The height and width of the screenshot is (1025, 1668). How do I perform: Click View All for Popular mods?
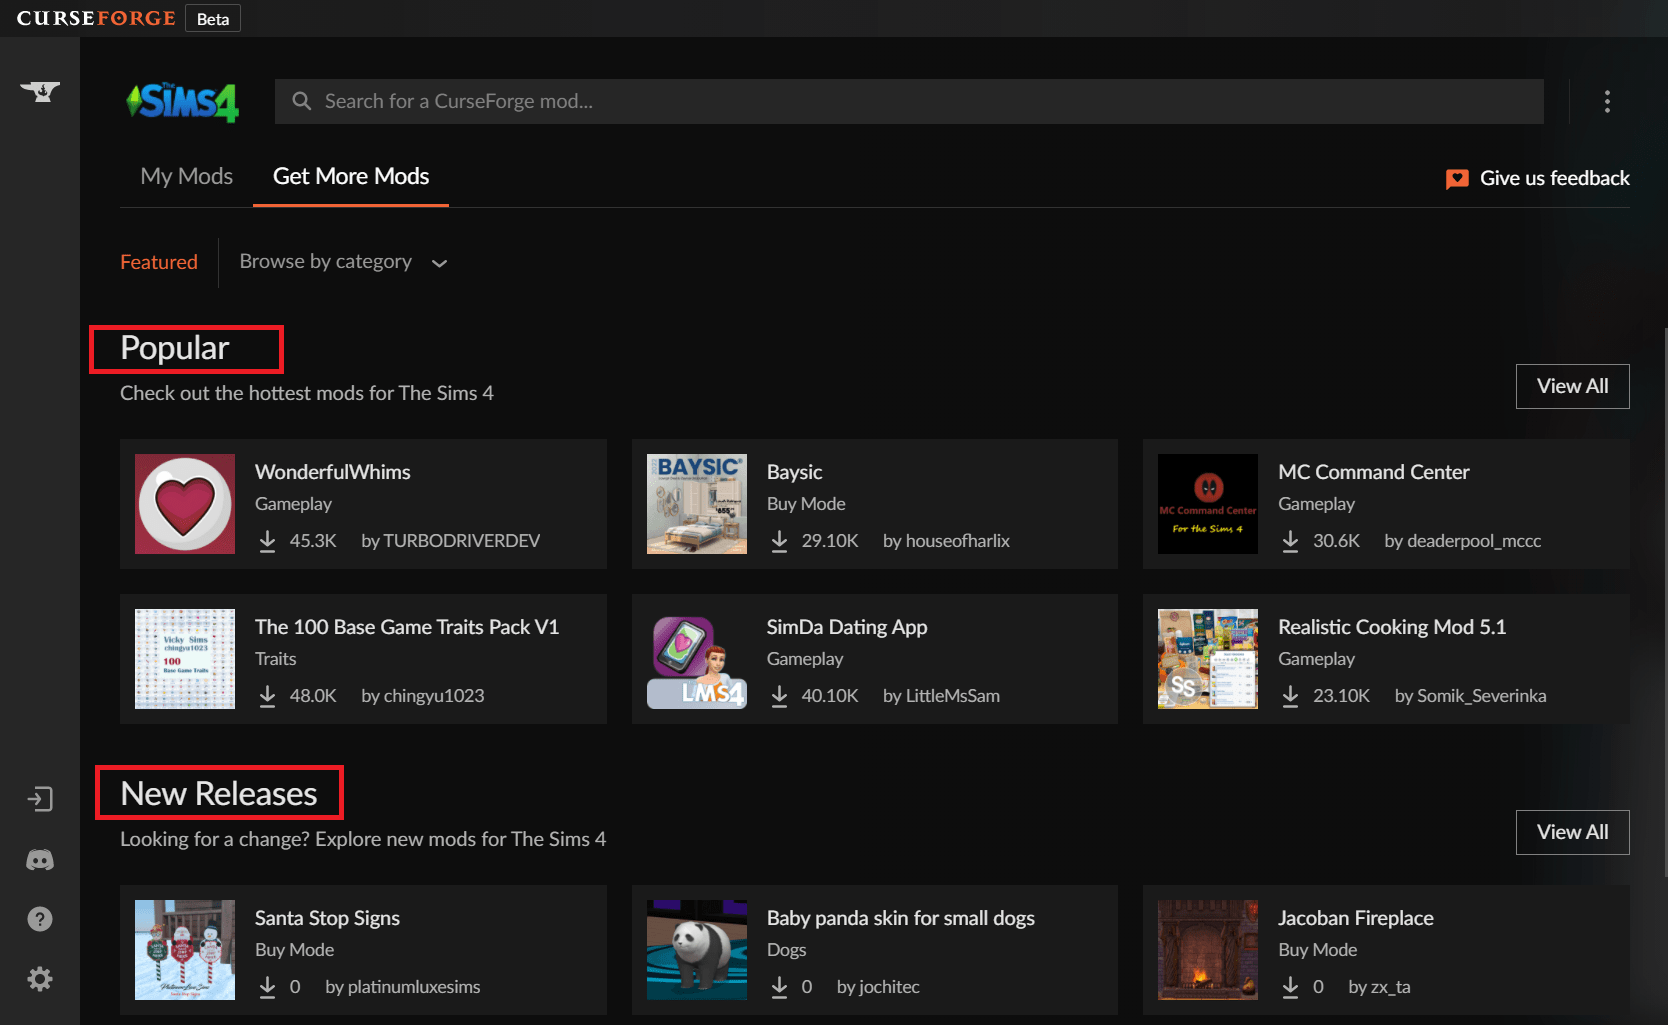(1572, 386)
